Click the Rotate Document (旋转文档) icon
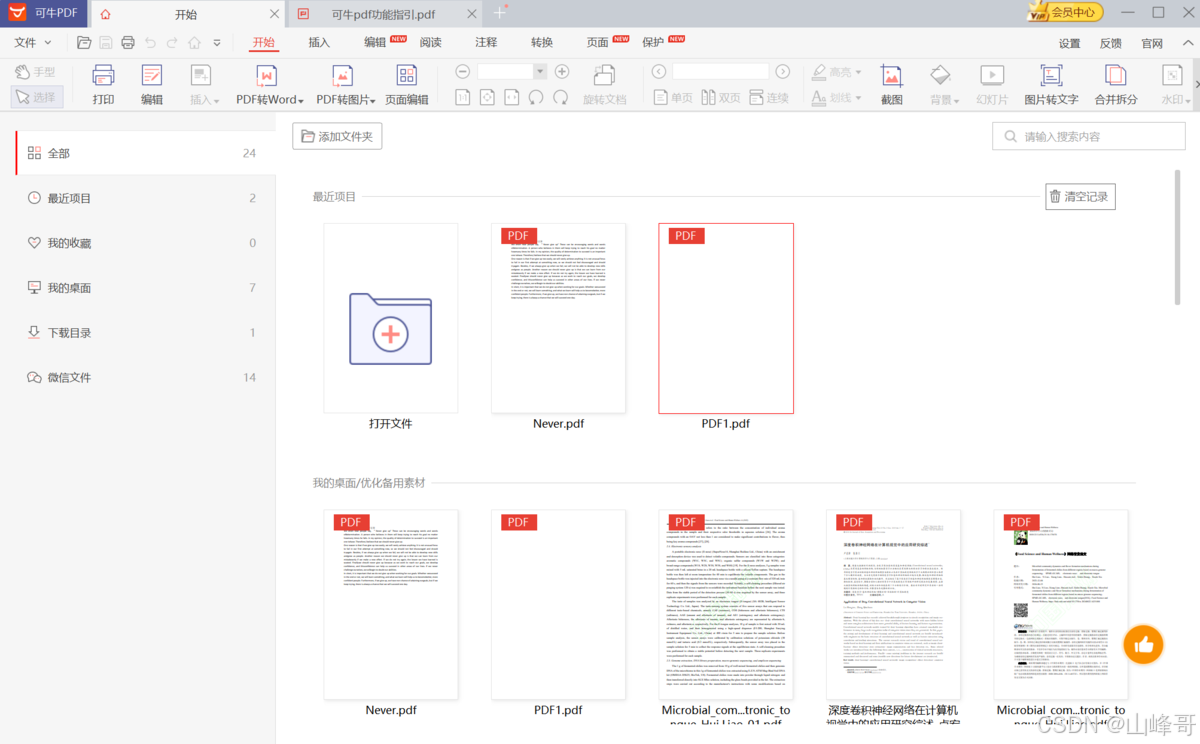The image size is (1200, 744). pyautogui.click(x=604, y=85)
